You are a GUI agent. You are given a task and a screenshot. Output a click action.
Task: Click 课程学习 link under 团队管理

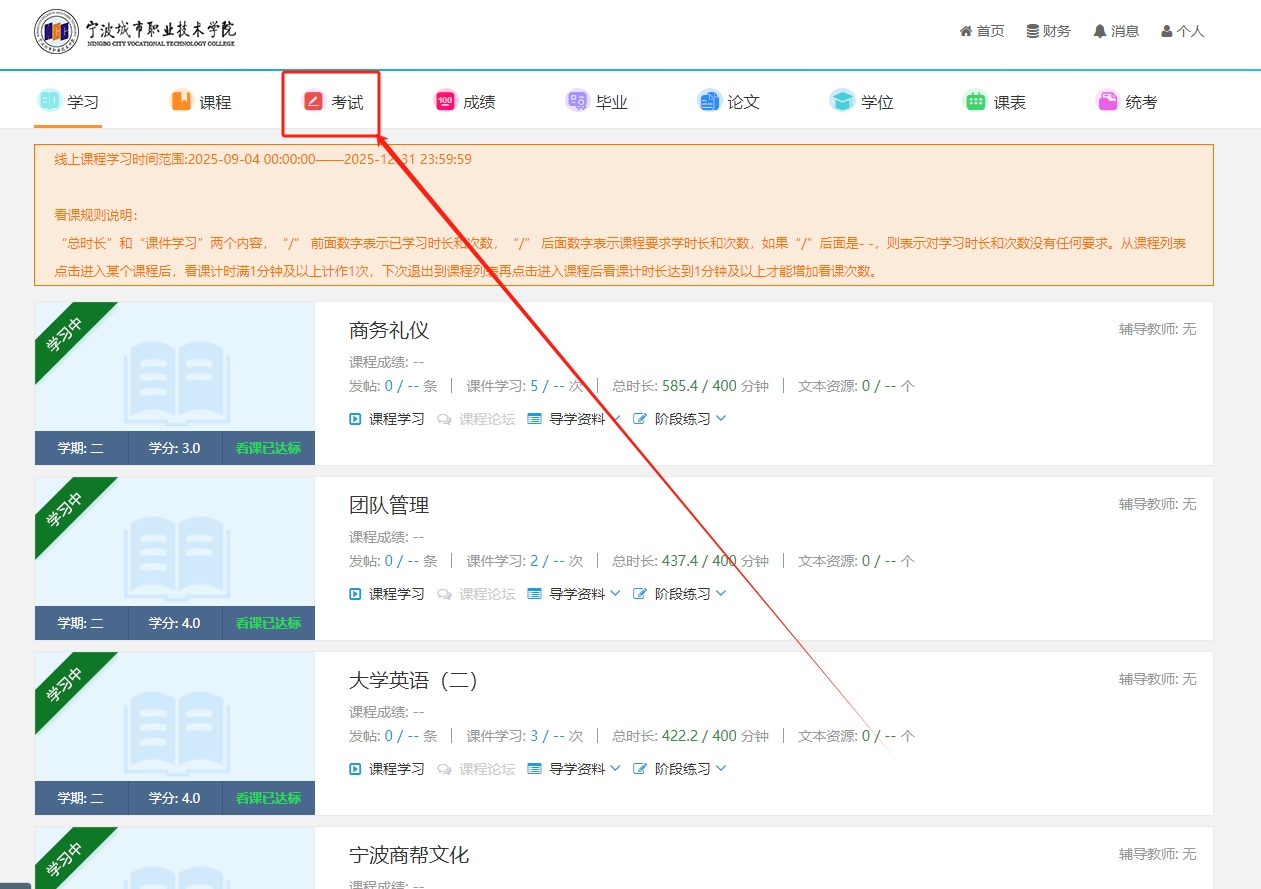tap(387, 594)
